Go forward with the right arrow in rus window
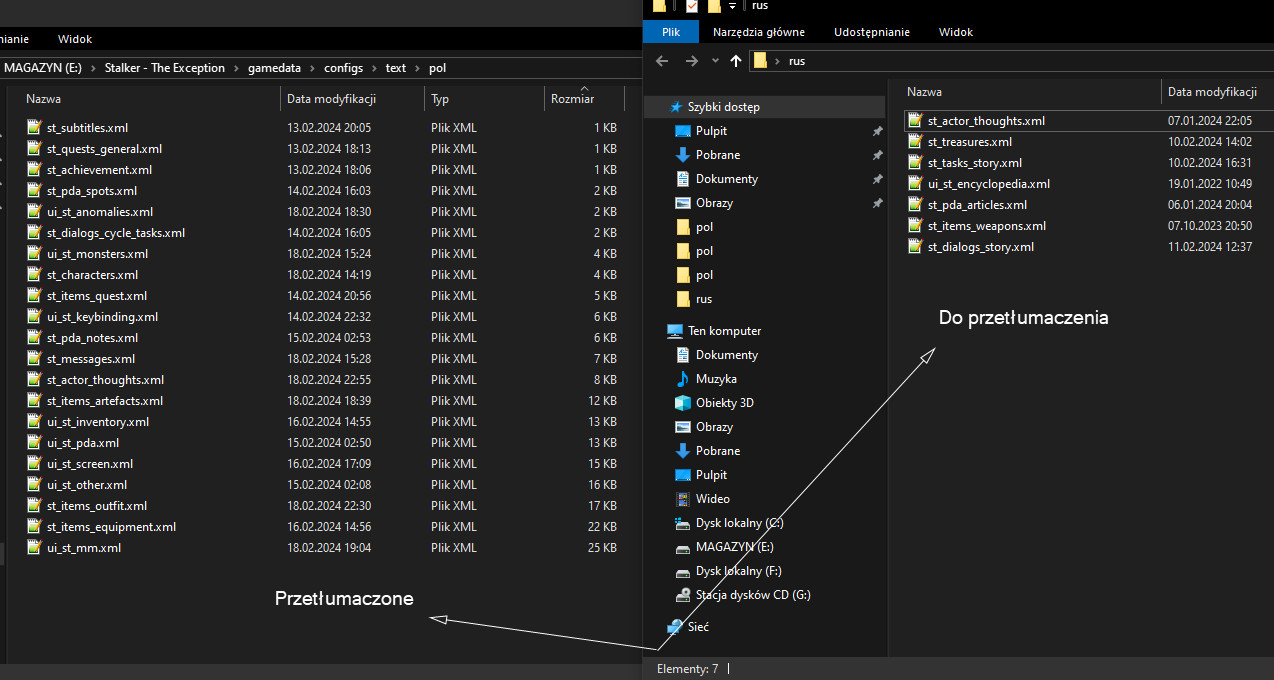Viewport: 1274px width, 680px height. pyautogui.click(x=692, y=61)
